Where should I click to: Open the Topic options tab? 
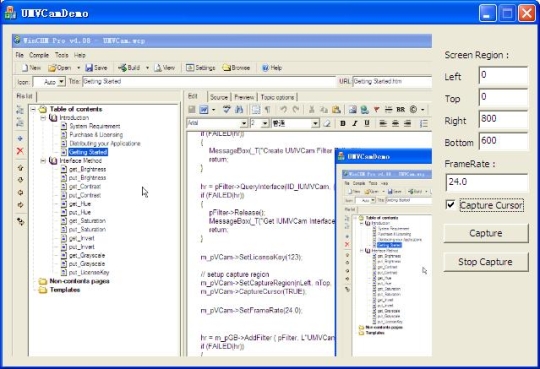tap(278, 97)
